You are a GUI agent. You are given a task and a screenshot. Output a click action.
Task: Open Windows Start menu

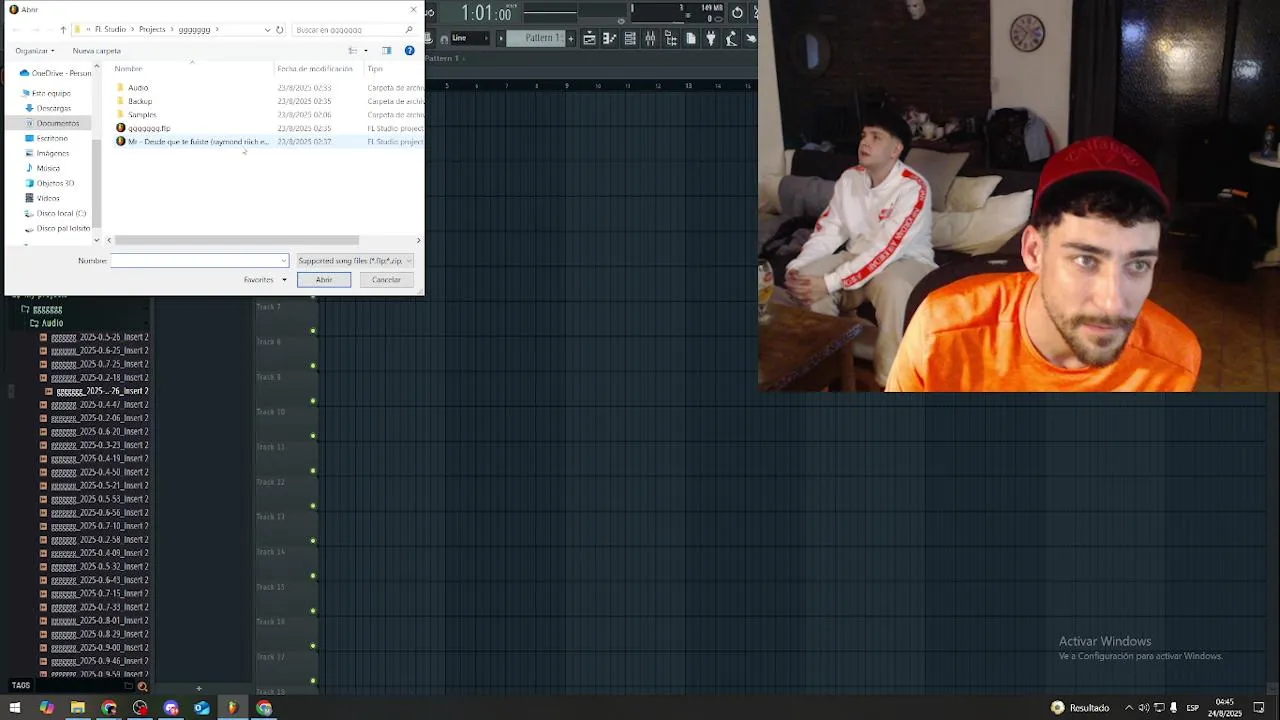(x=15, y=708)
